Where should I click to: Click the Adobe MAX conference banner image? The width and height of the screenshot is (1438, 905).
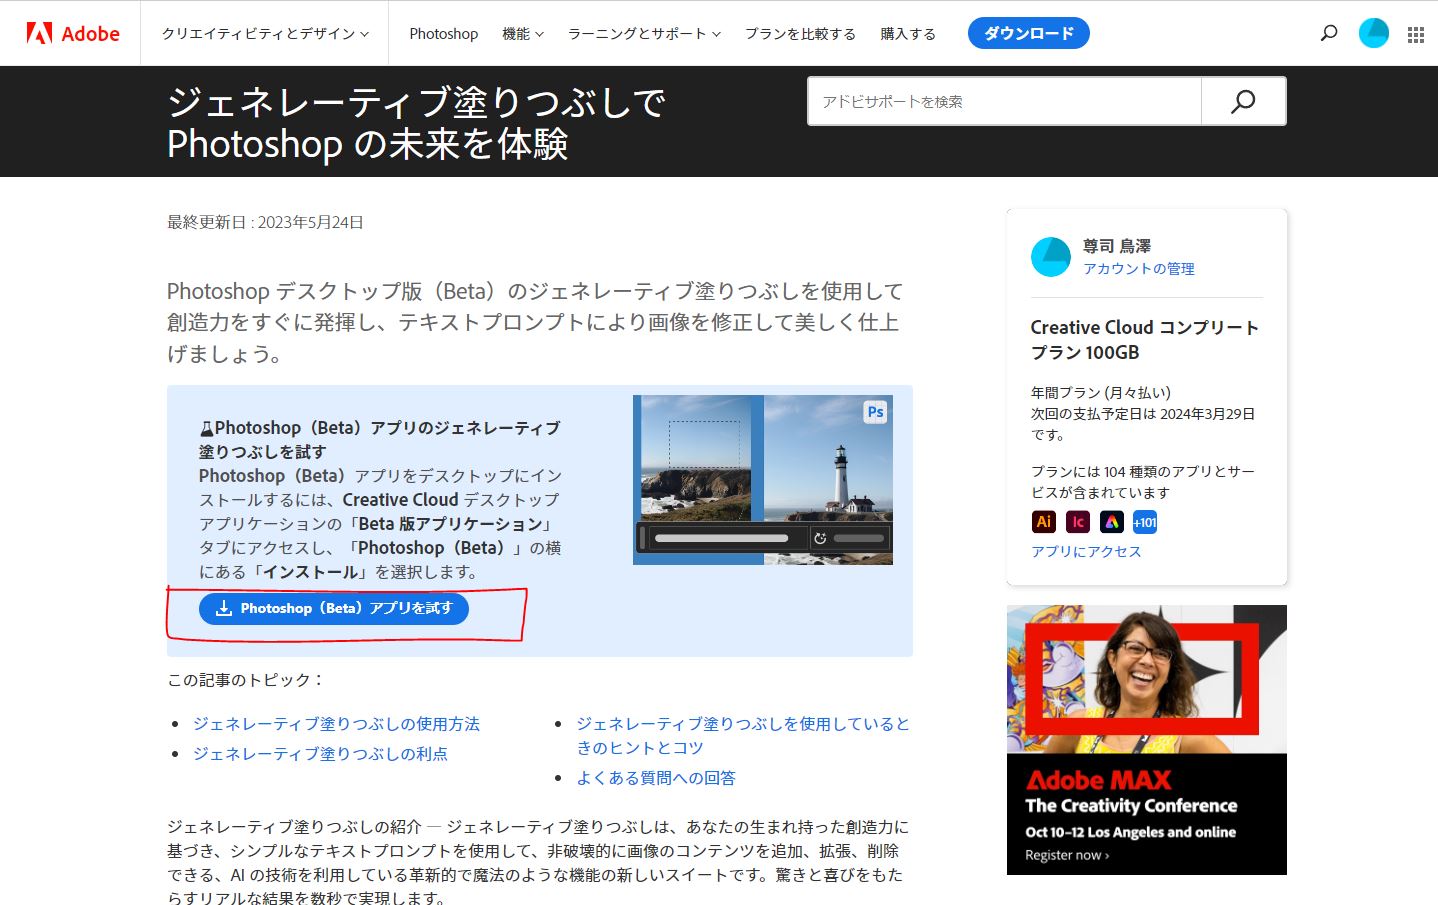(x=1147, y=740)
